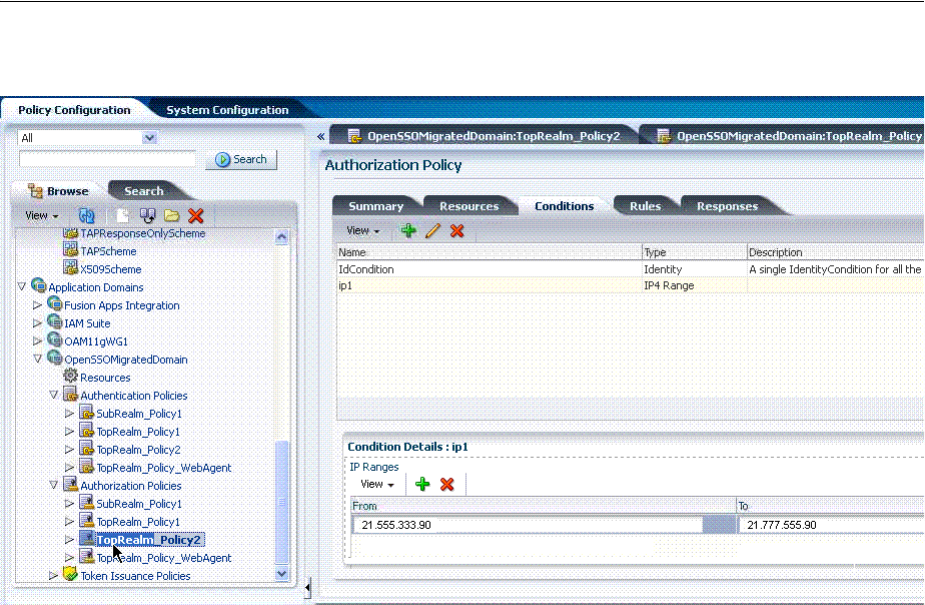Click the duplicate icon in Browse toolbar

click(x=147, y=216)
